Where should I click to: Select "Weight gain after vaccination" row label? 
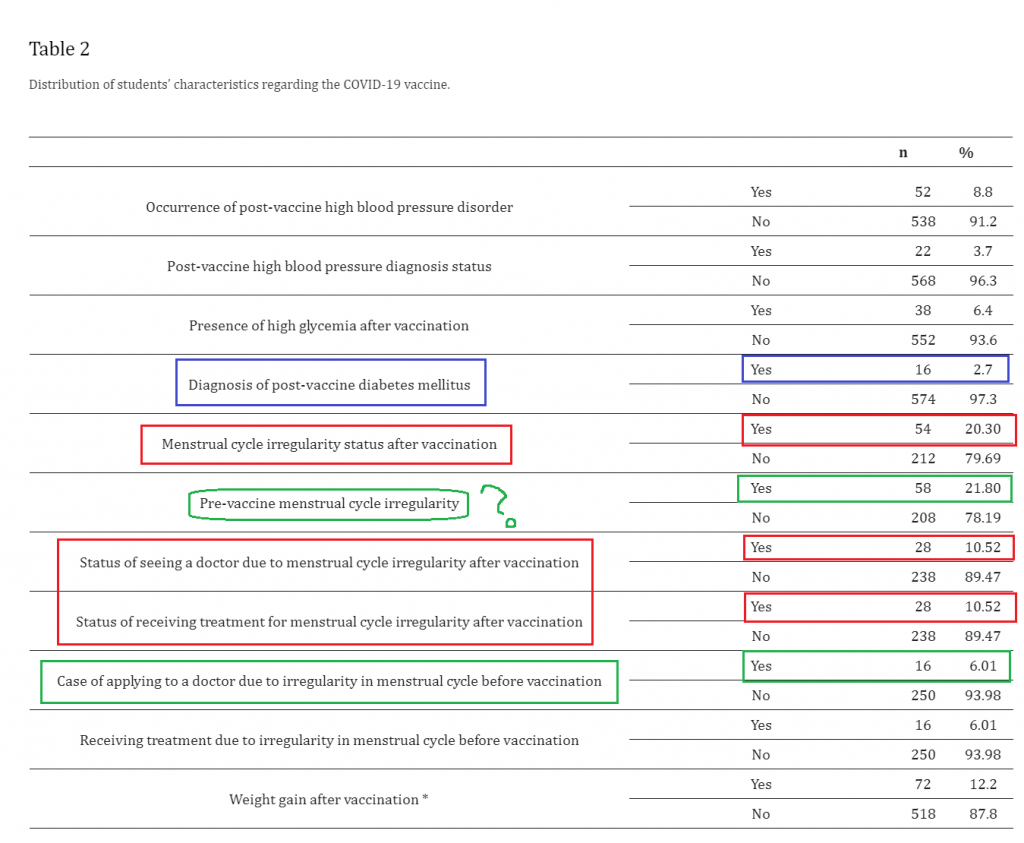click(329, 799)
